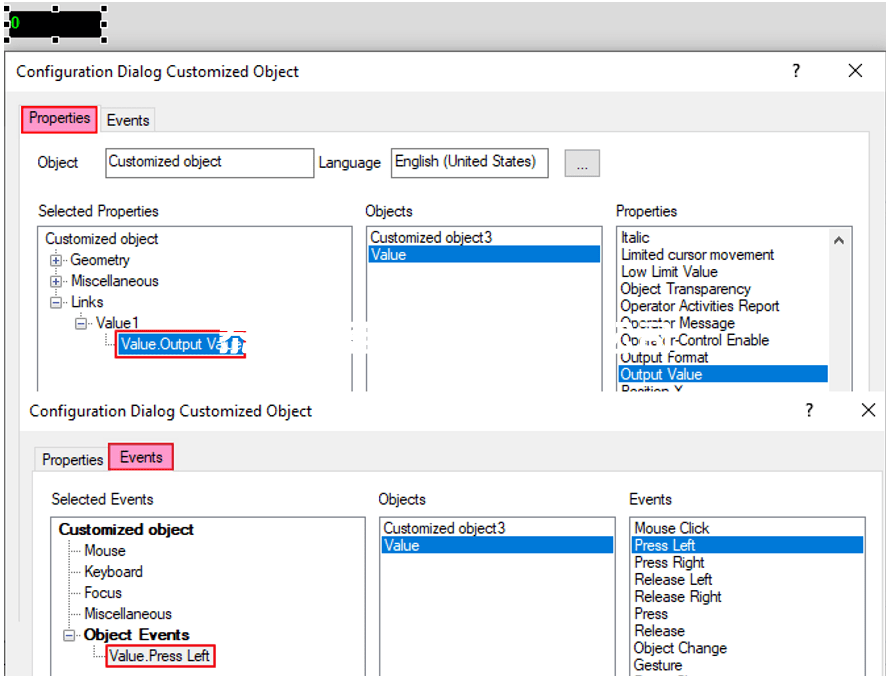Click the Help question mark in upper dialog
Viewport: 886px width, 676px height.
point(797,71)
